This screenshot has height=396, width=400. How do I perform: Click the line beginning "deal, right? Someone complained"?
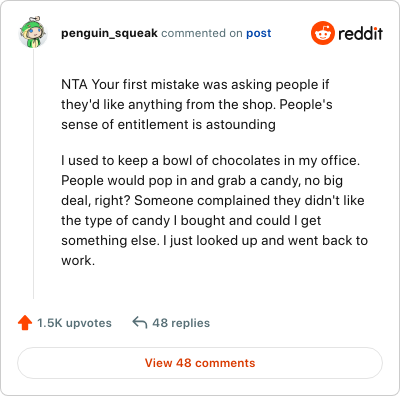(x=213, y=201)
